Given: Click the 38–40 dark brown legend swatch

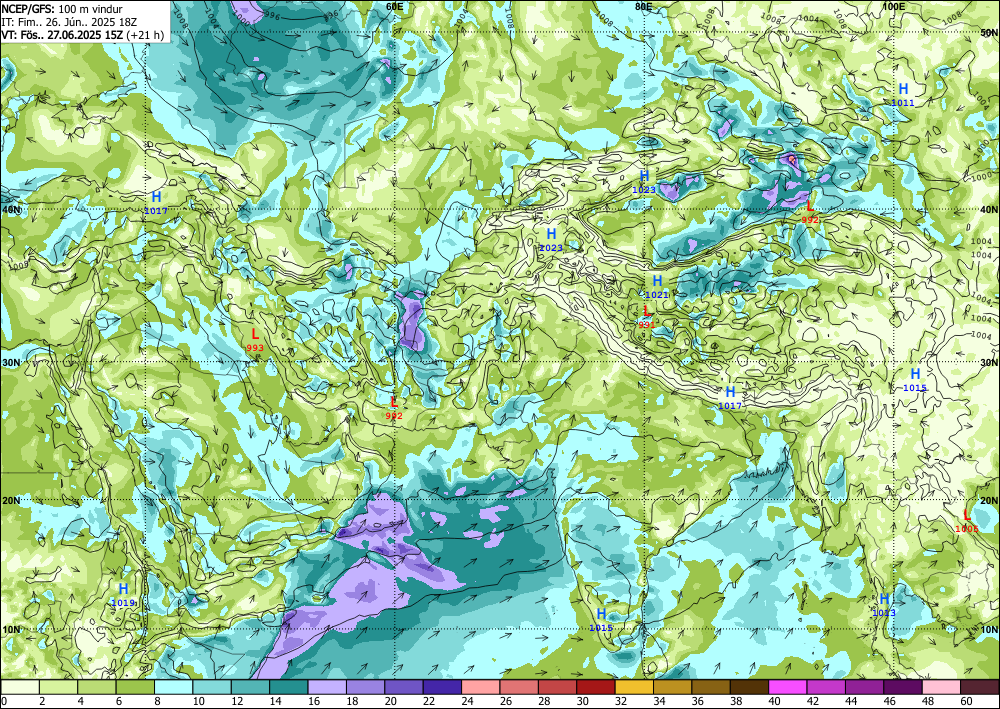Looking at the screenshot, I should [x=749, y=687].
